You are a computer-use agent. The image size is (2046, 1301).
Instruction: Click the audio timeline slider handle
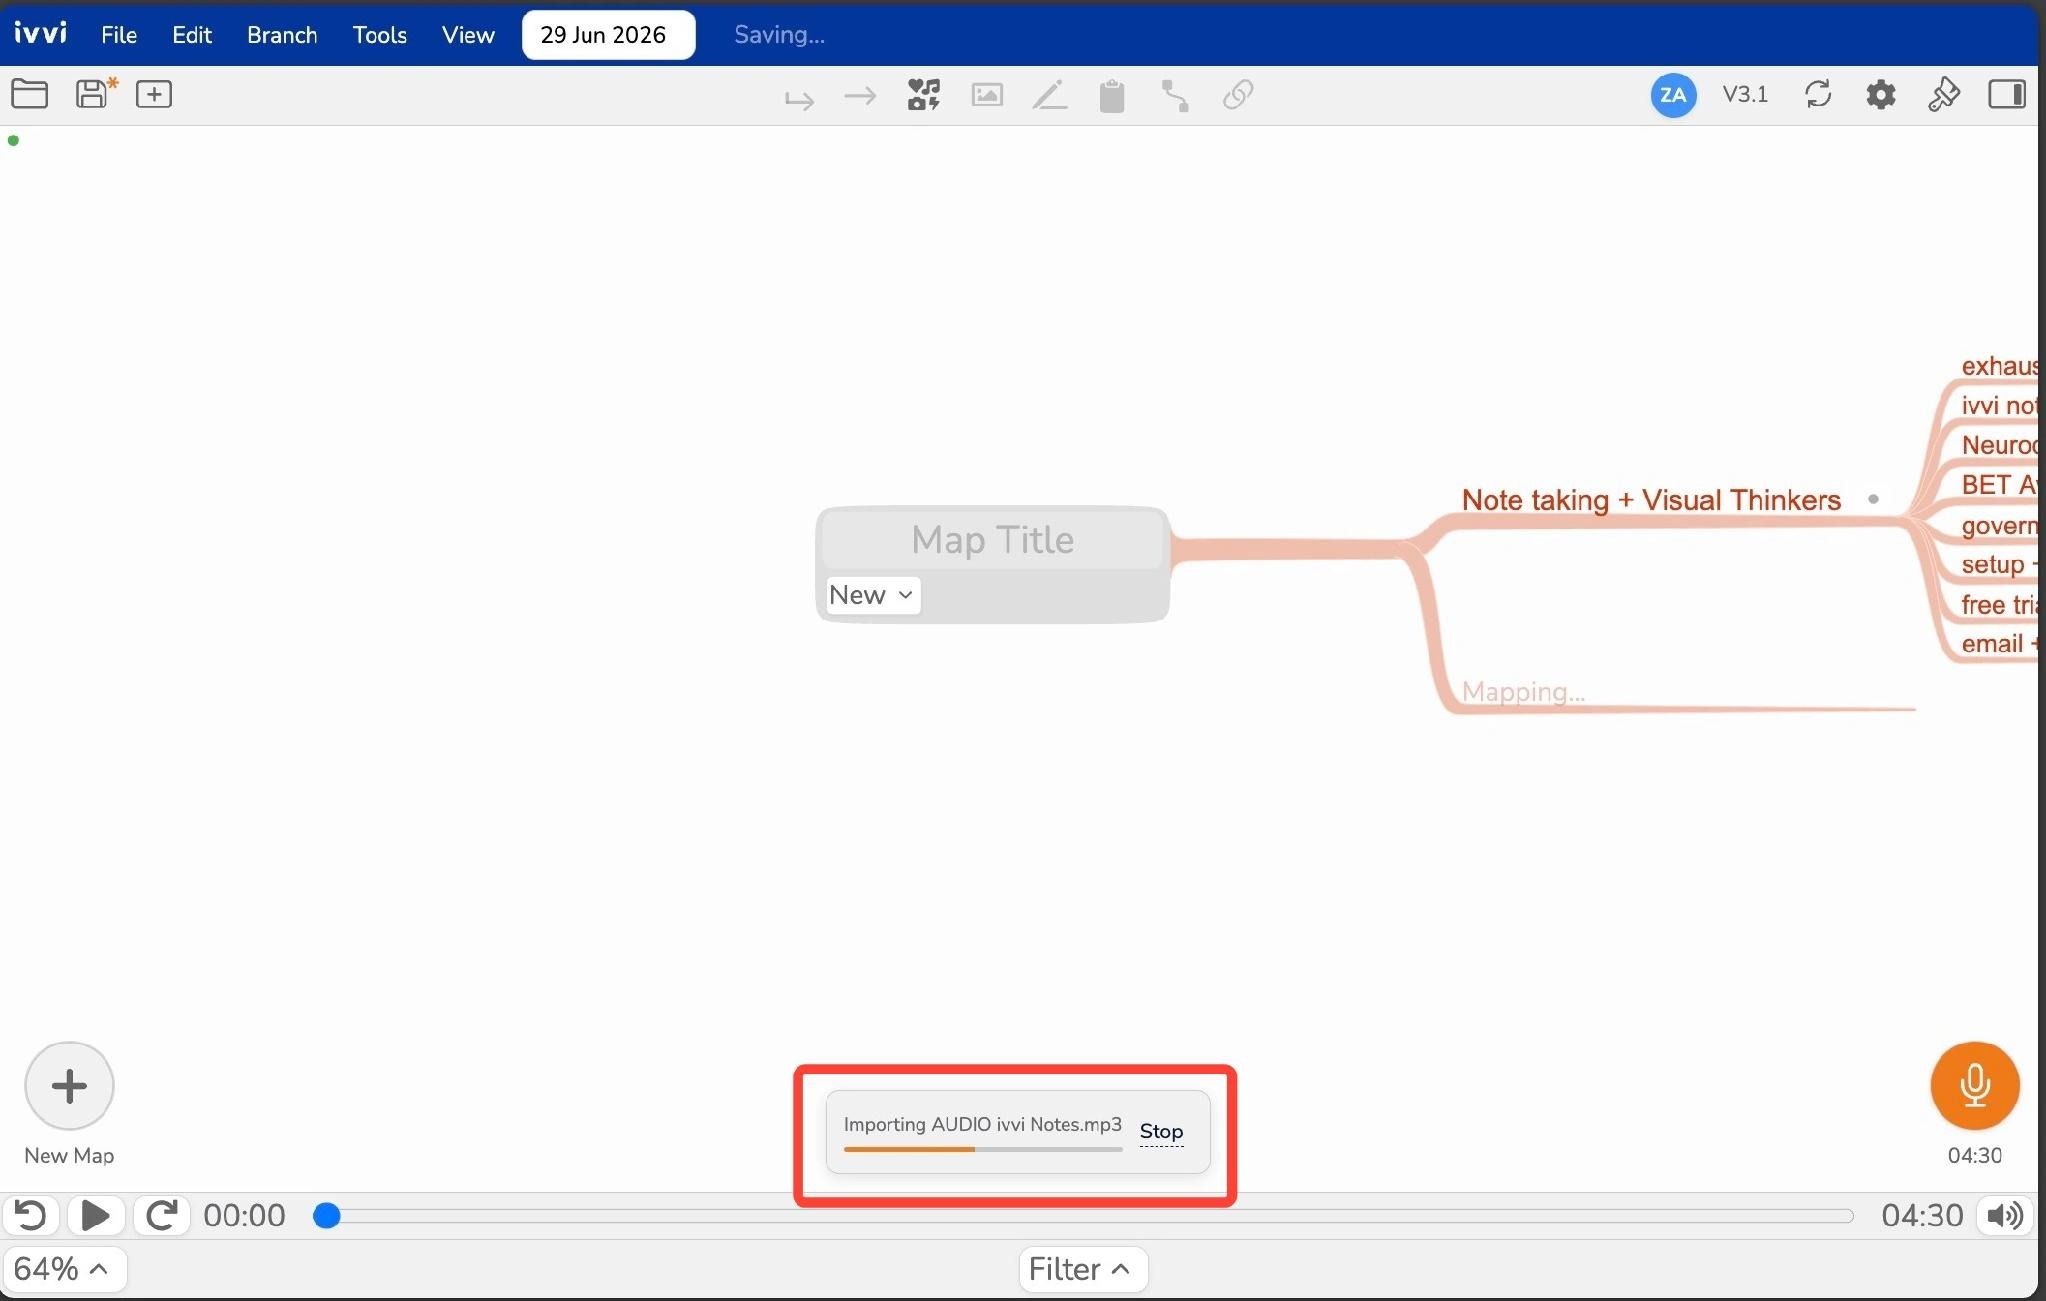click(x=326, y=1215)
